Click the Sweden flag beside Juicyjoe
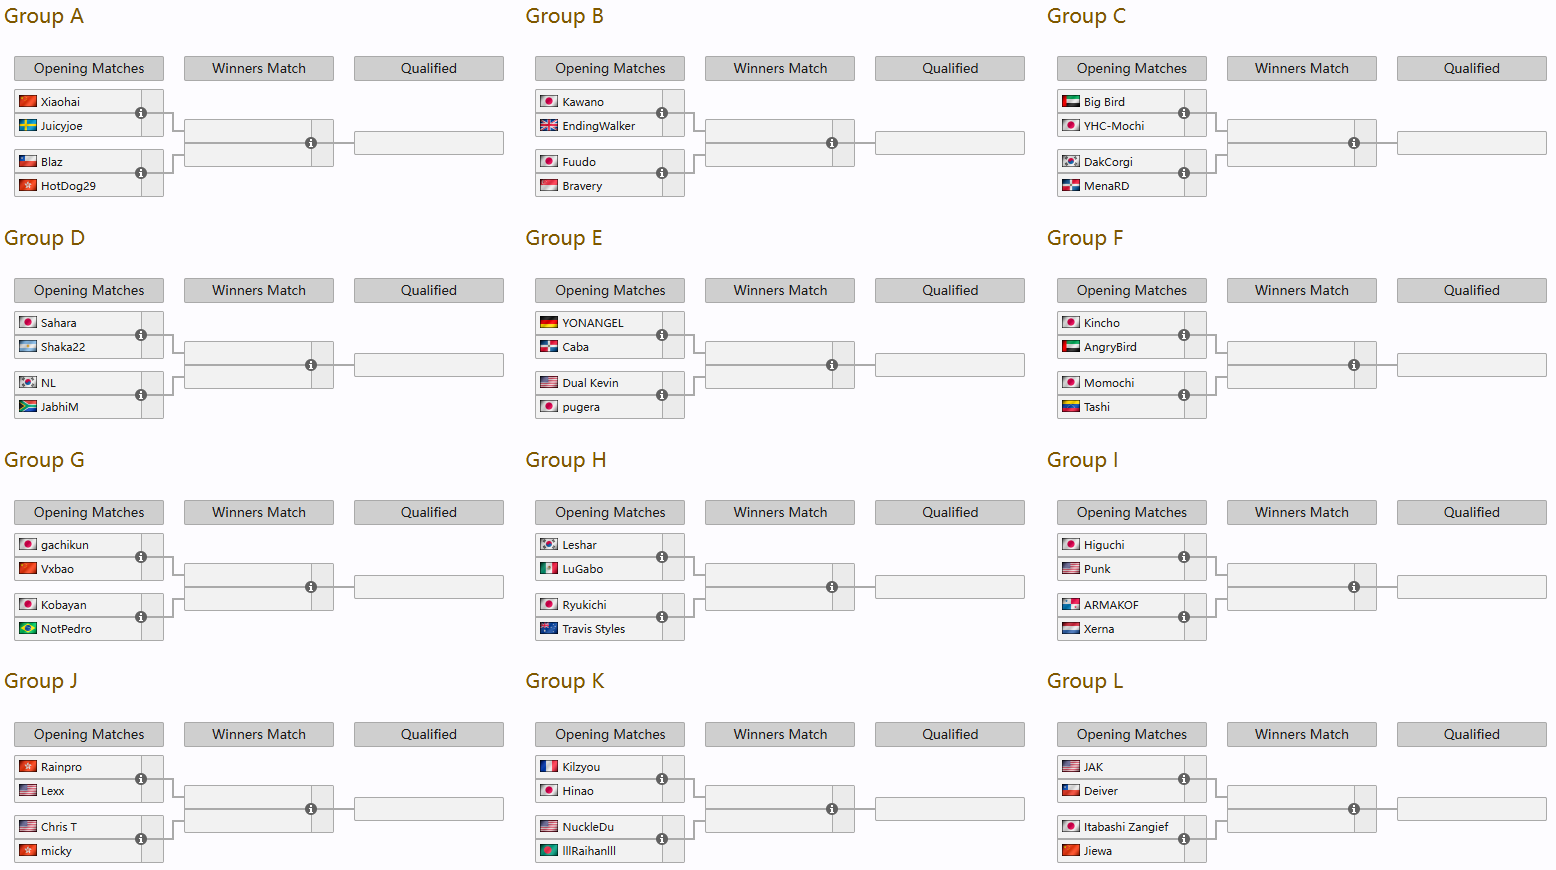The height and width of the screenshot is (870, 1556). click(x=28, y=126)
